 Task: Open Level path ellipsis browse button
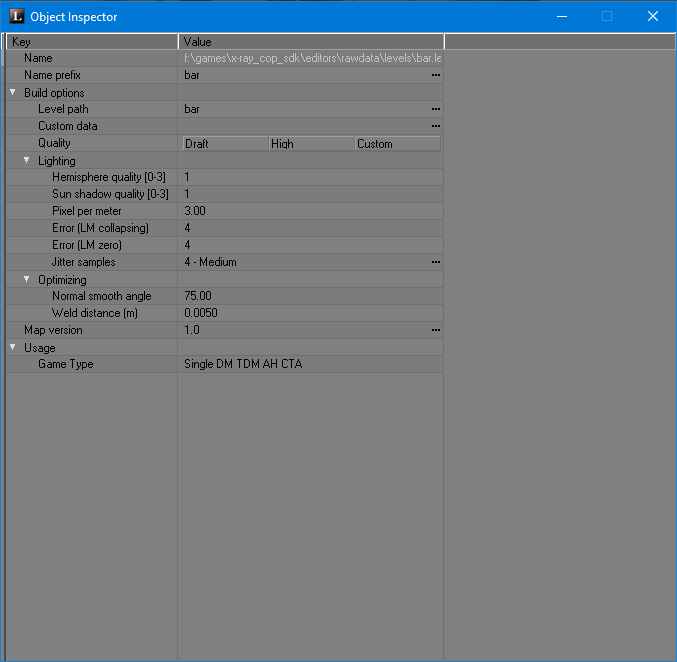coord(435,109)
